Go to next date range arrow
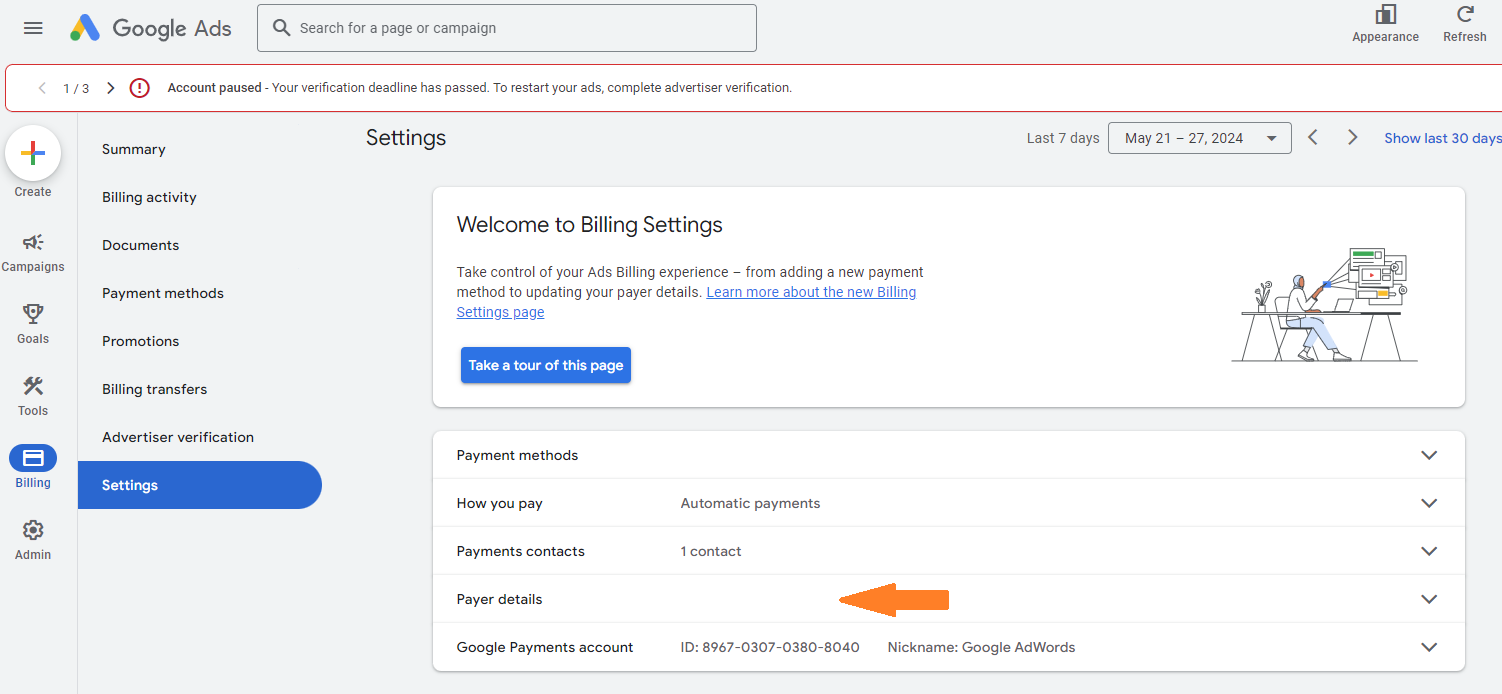Viewport: 1502px width, 694px height. 1352,137
